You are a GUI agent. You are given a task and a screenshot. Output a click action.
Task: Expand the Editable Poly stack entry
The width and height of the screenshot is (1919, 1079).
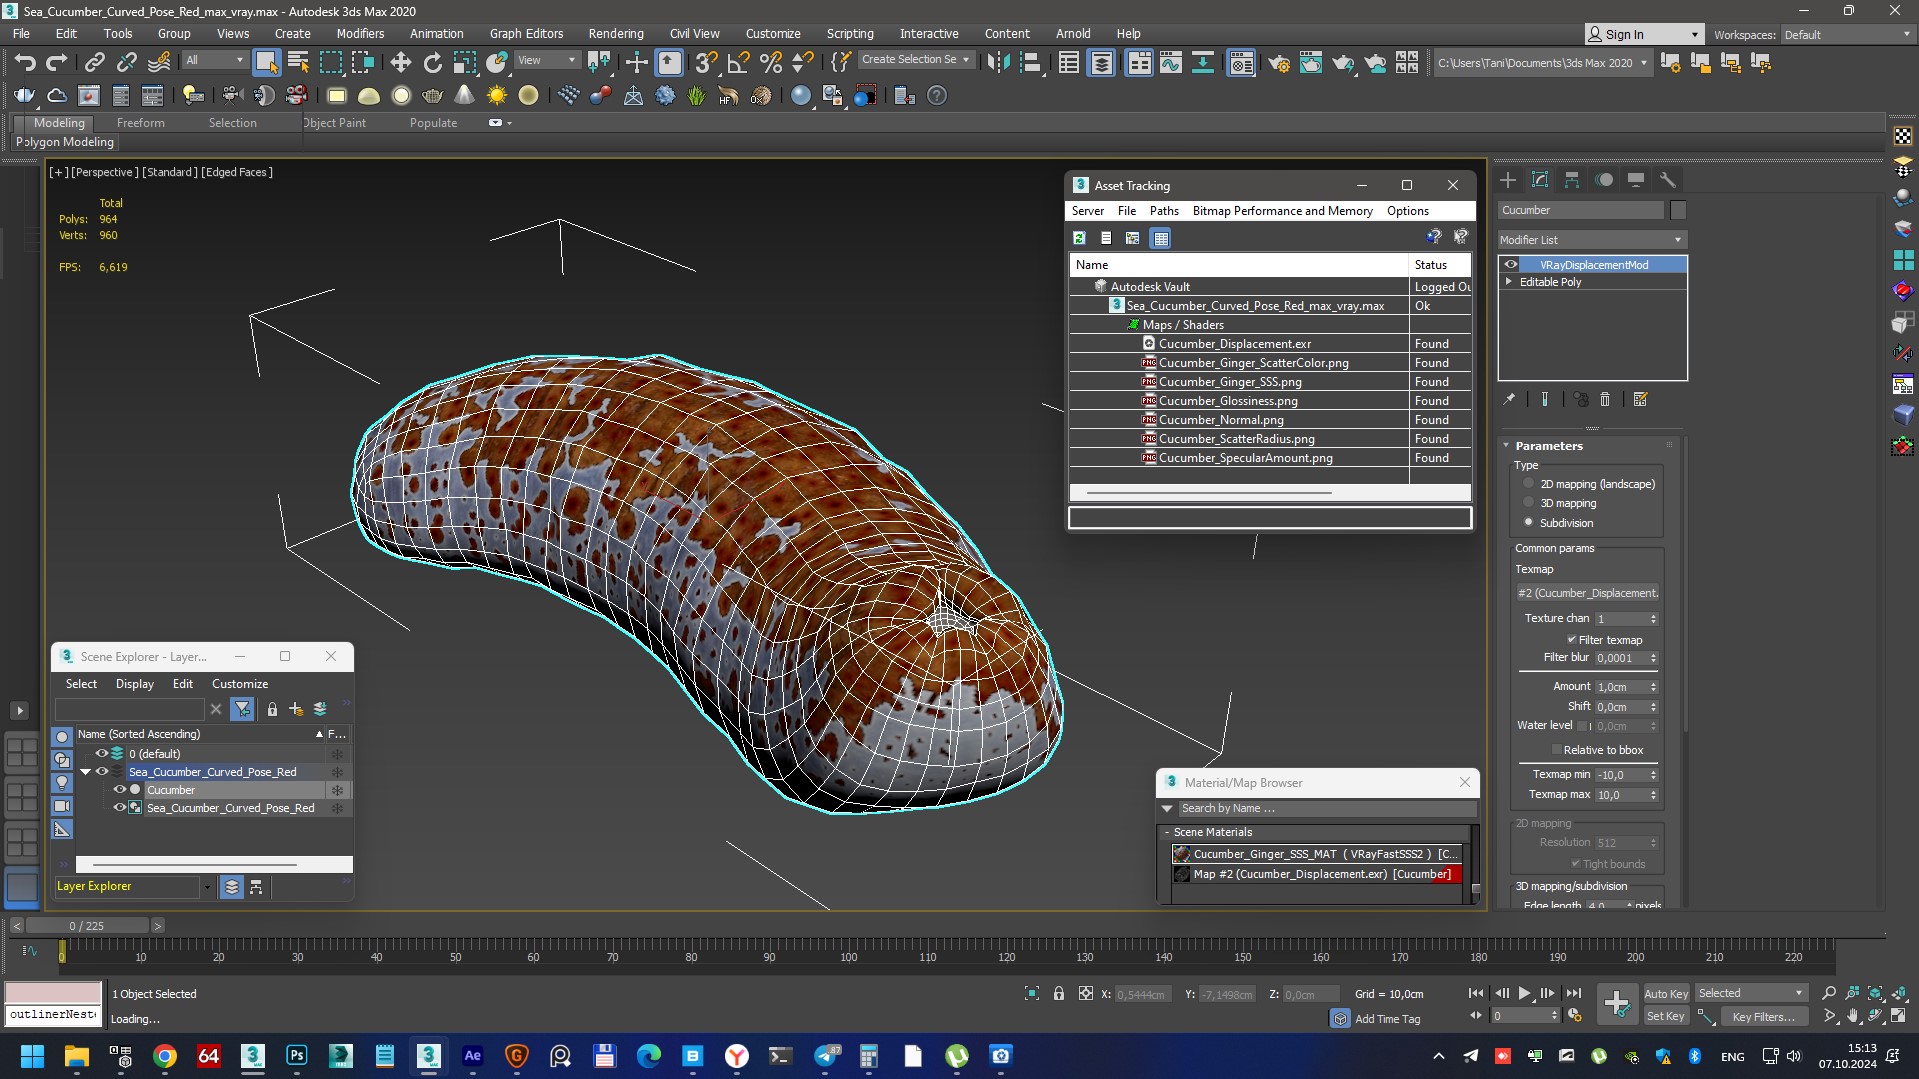click(x=1509, y=282)
